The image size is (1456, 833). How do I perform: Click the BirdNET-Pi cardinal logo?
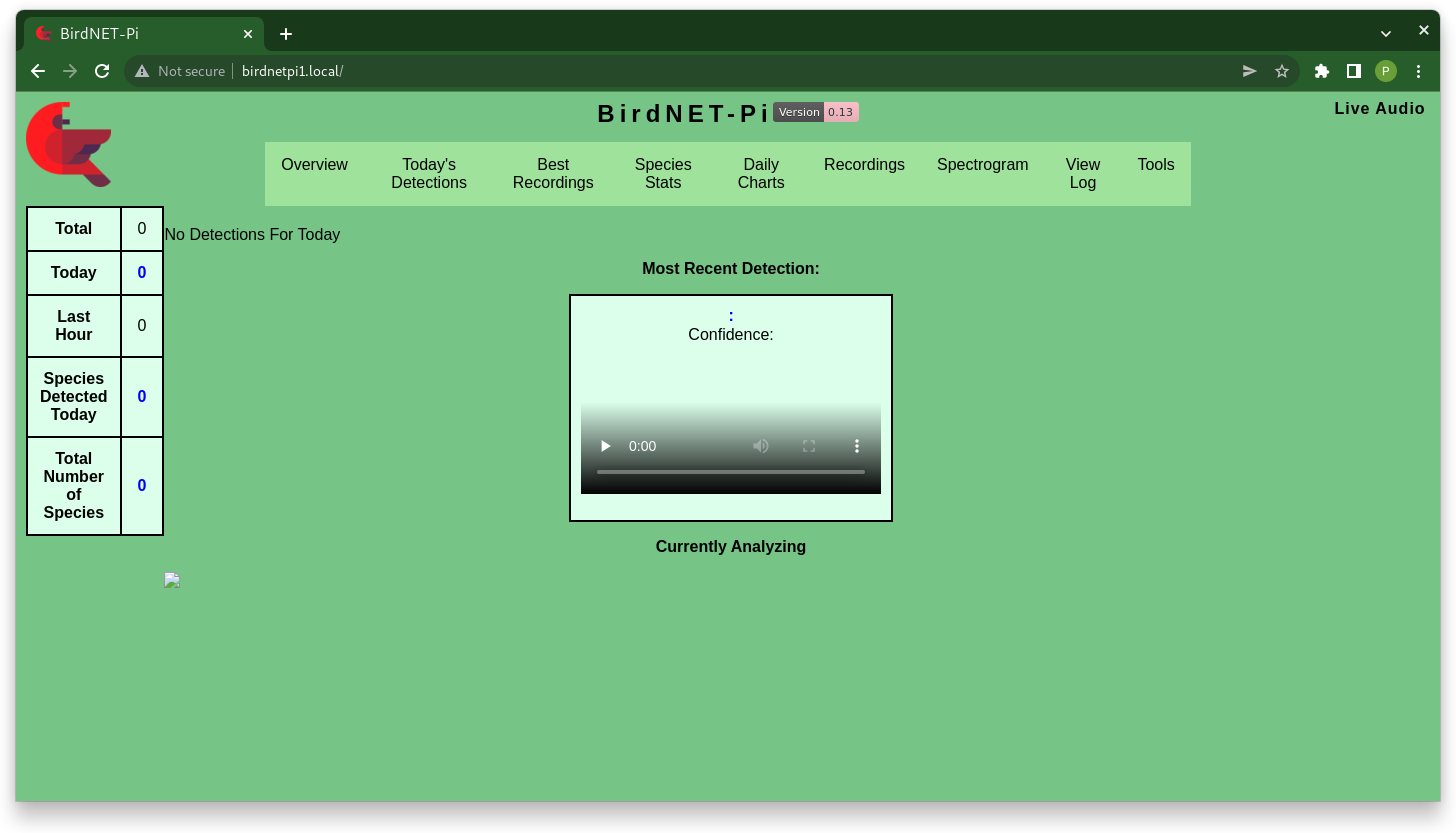[69, 144]
